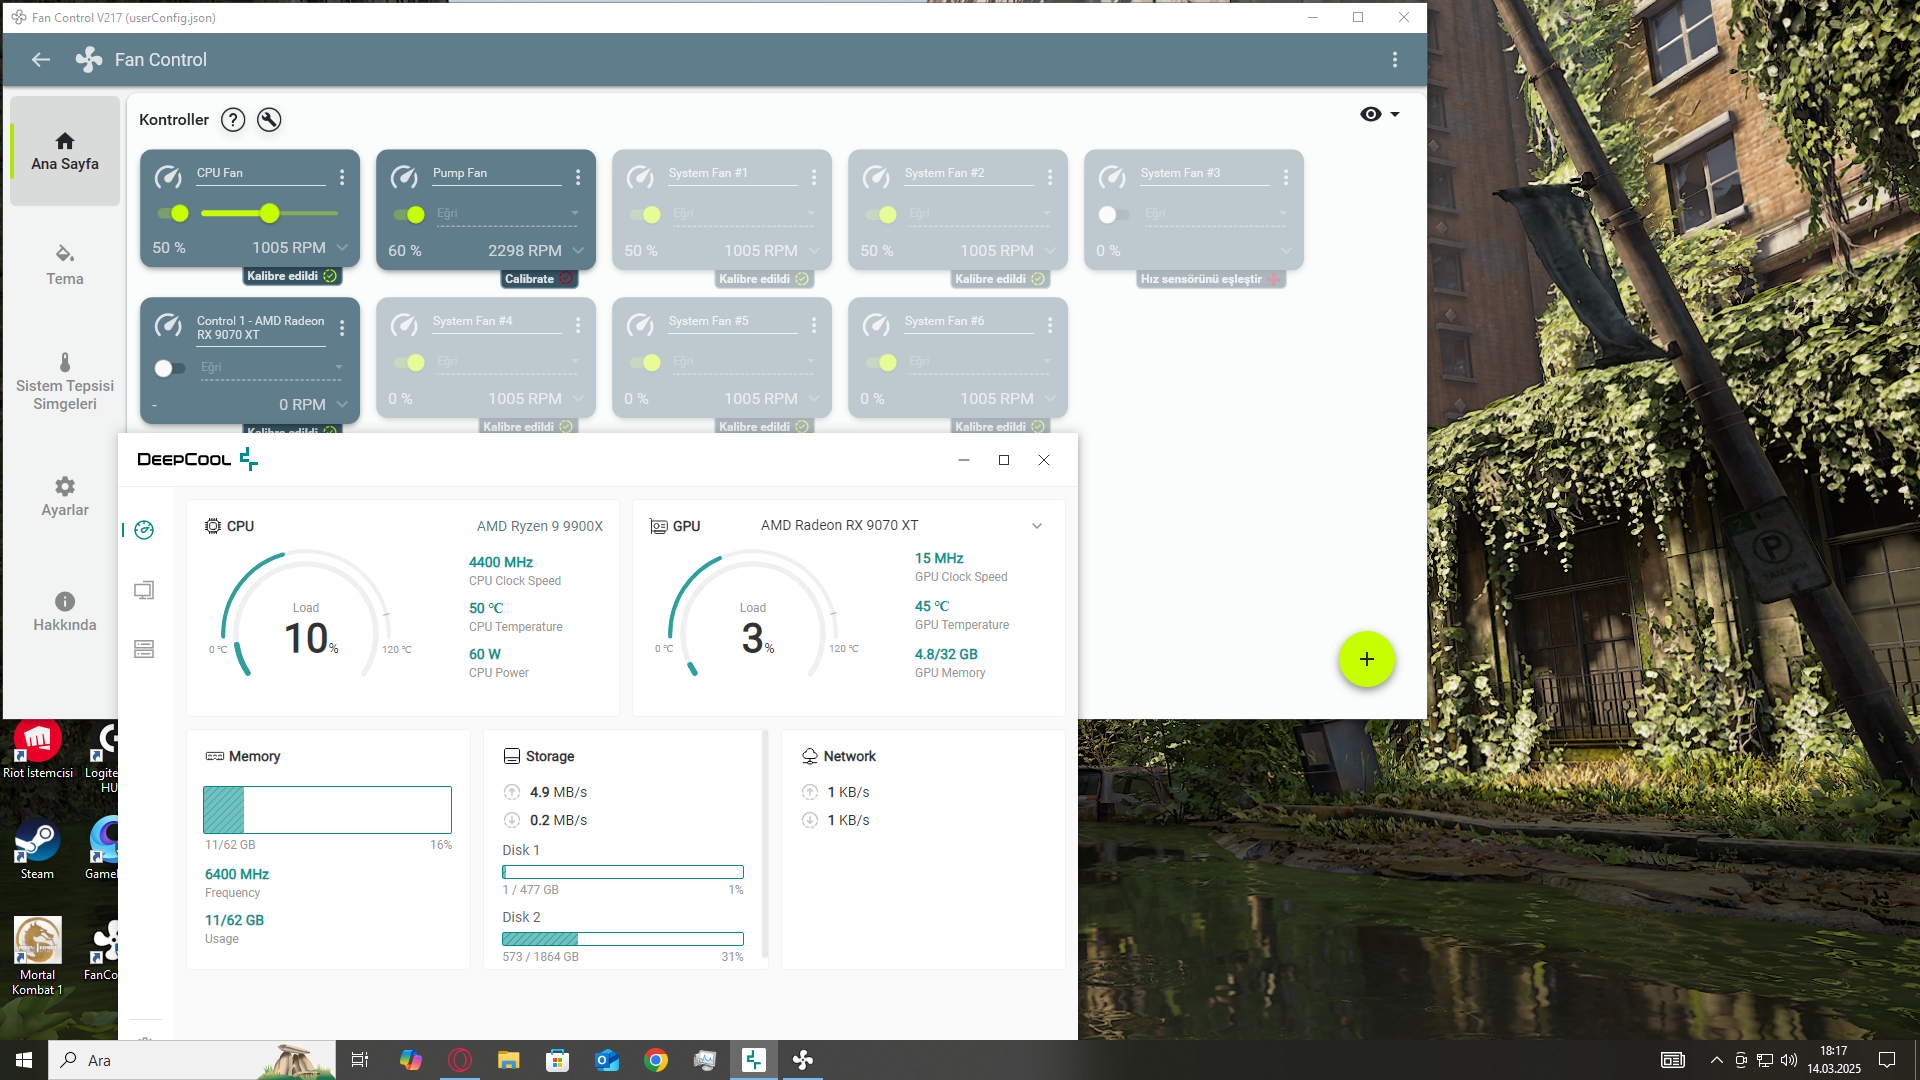The width and height of the screenshot is (1920, 1080).
Task: Enable the AMD Radeon RX 9070 XT control switch
Action: [x=169, y=368]
